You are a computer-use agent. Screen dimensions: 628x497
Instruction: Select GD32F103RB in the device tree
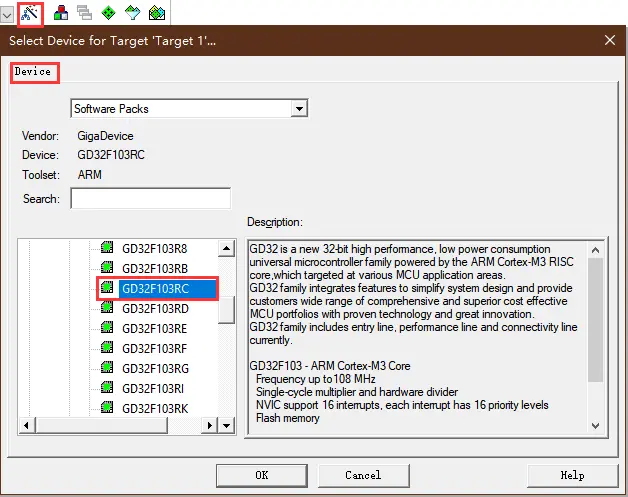[155, 268]
